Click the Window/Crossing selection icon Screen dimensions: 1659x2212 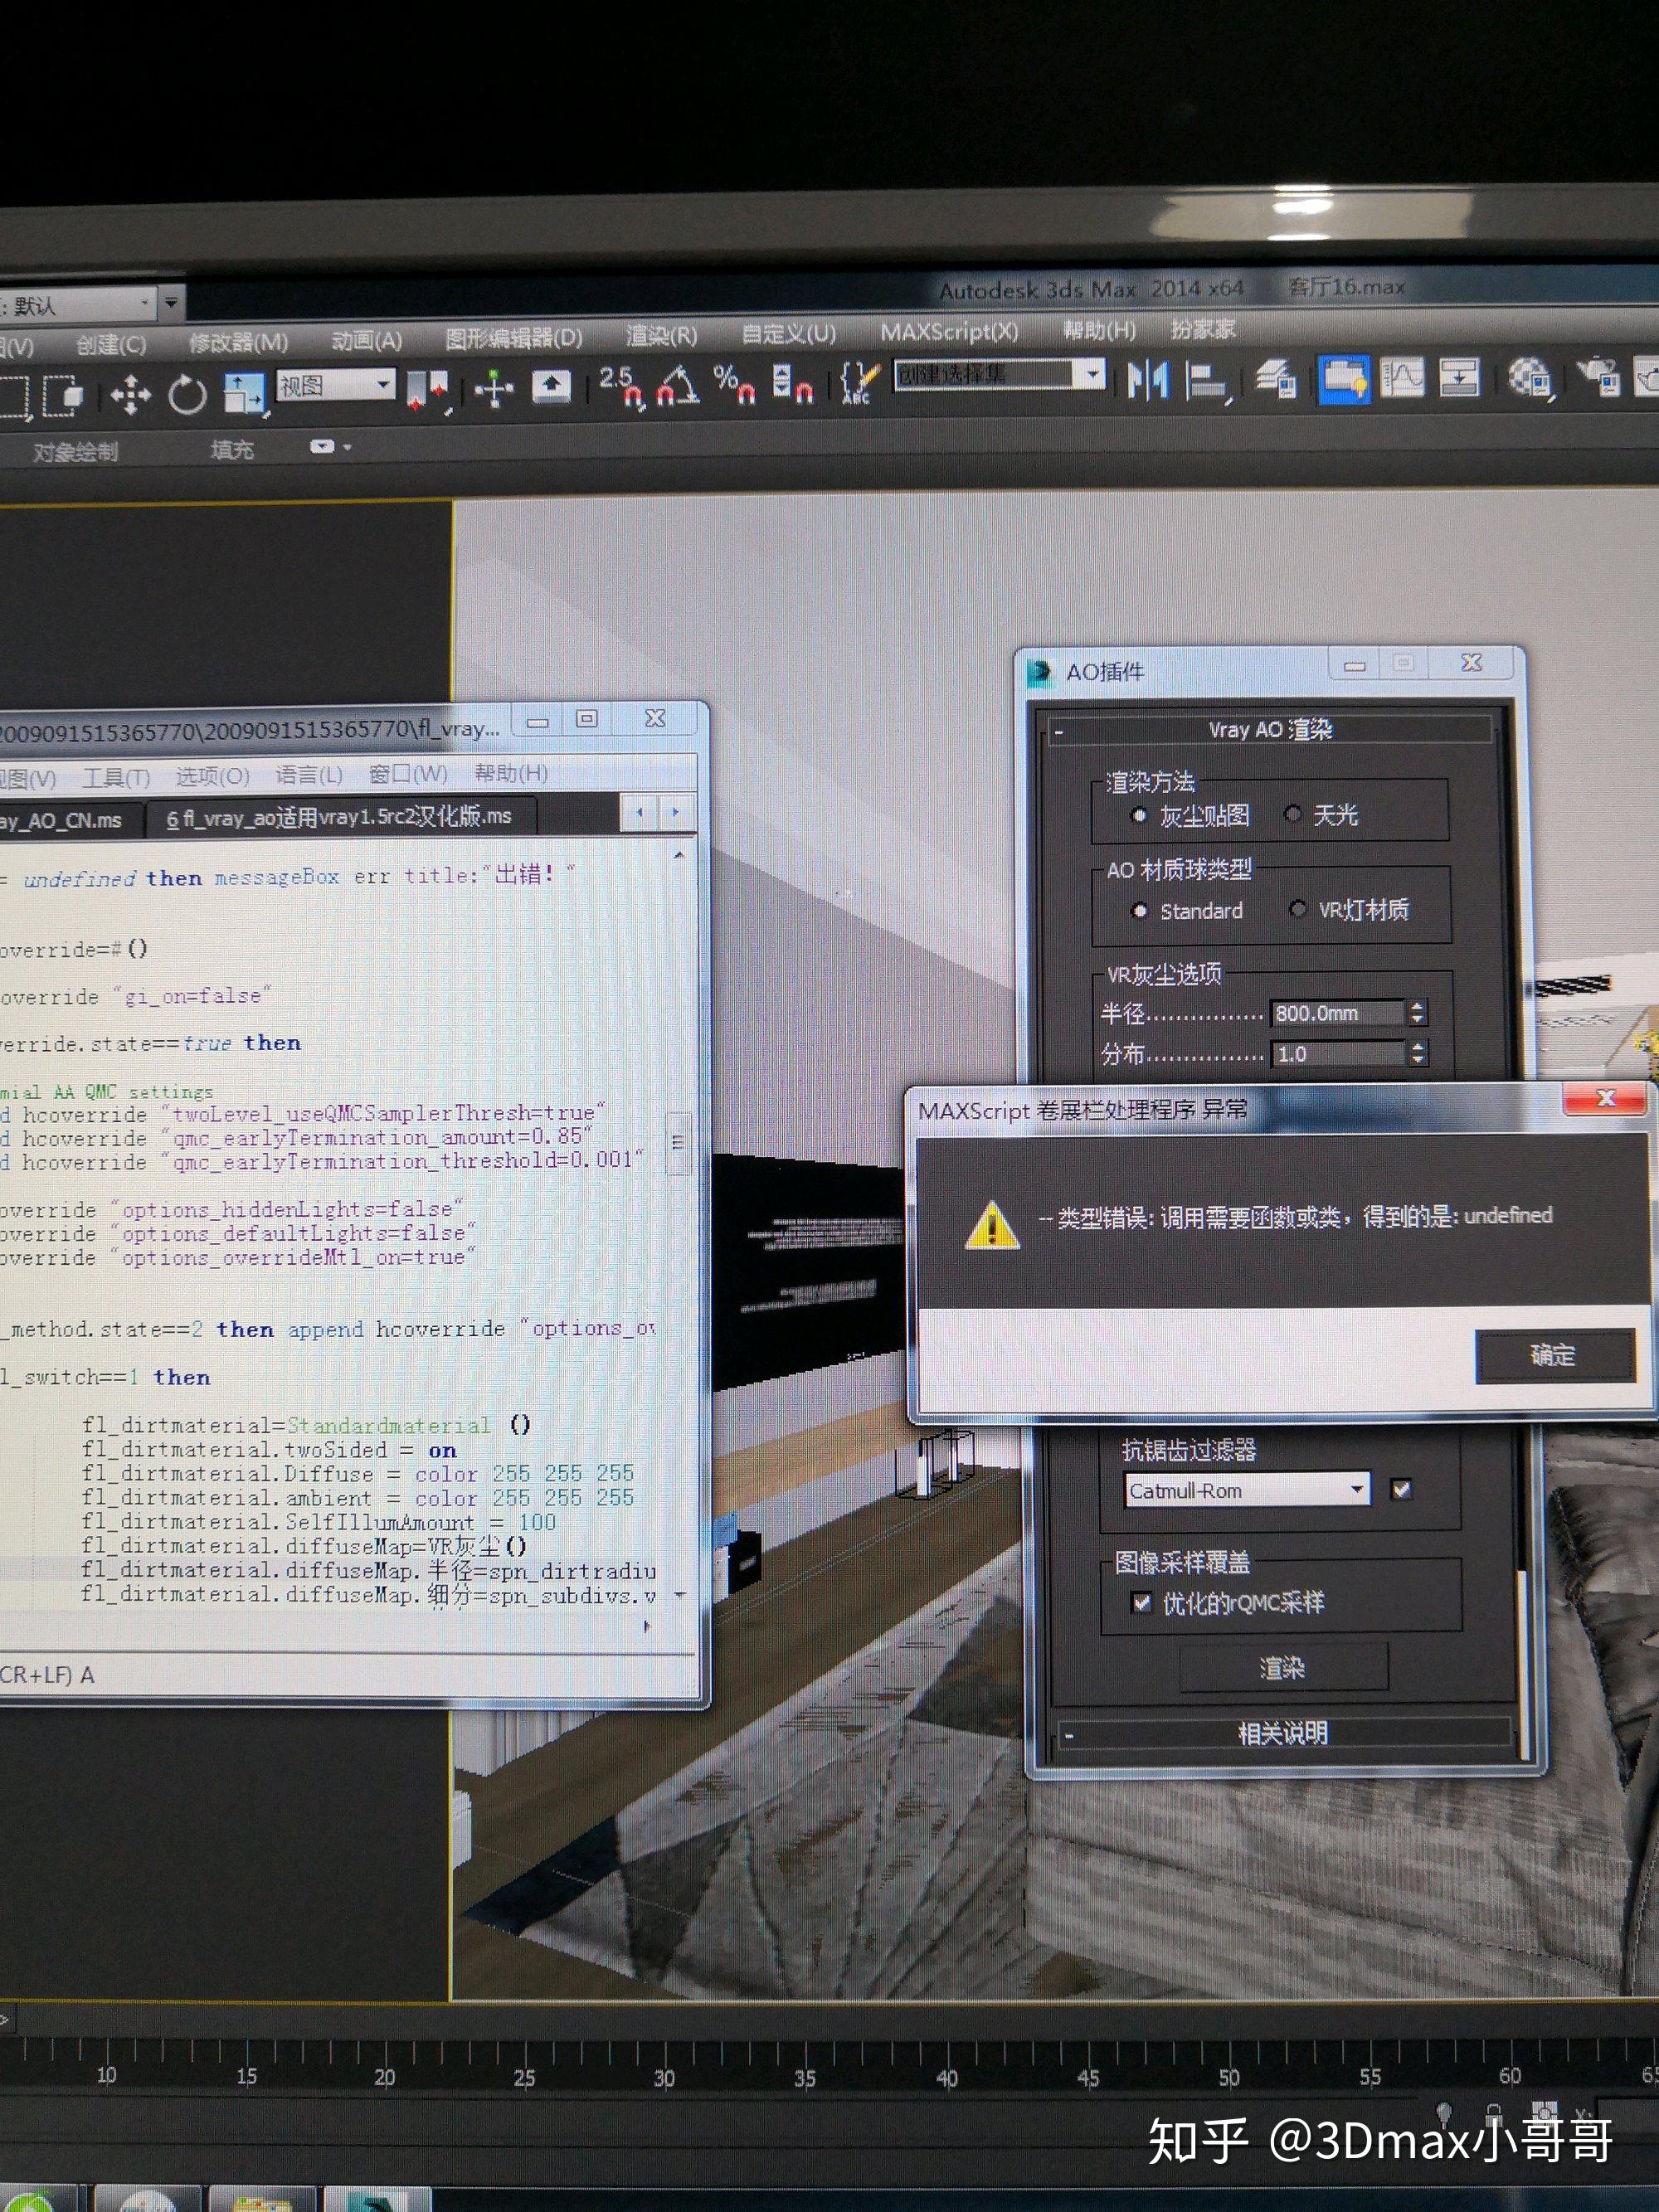(x=63, y=395)
